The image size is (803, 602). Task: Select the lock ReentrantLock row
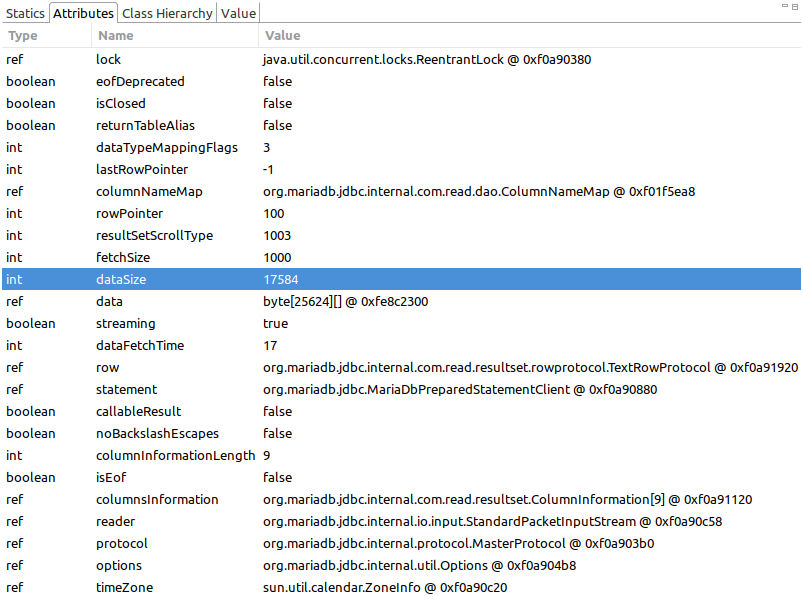click(427, 60)
